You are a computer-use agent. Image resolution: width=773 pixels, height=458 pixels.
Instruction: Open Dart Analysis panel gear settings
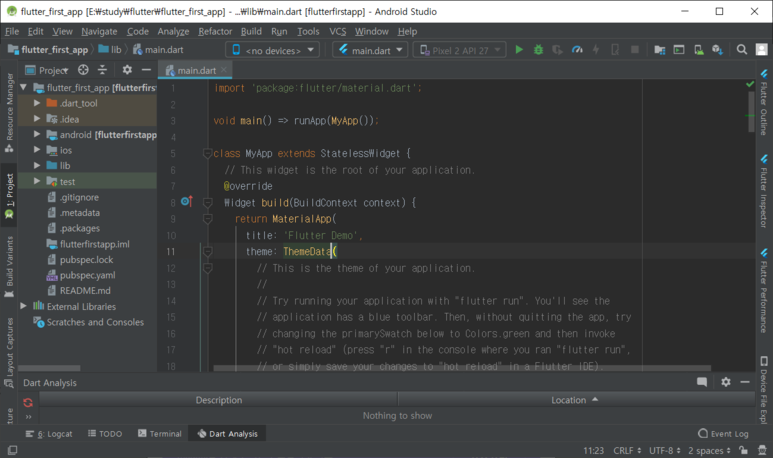point(726,382)
